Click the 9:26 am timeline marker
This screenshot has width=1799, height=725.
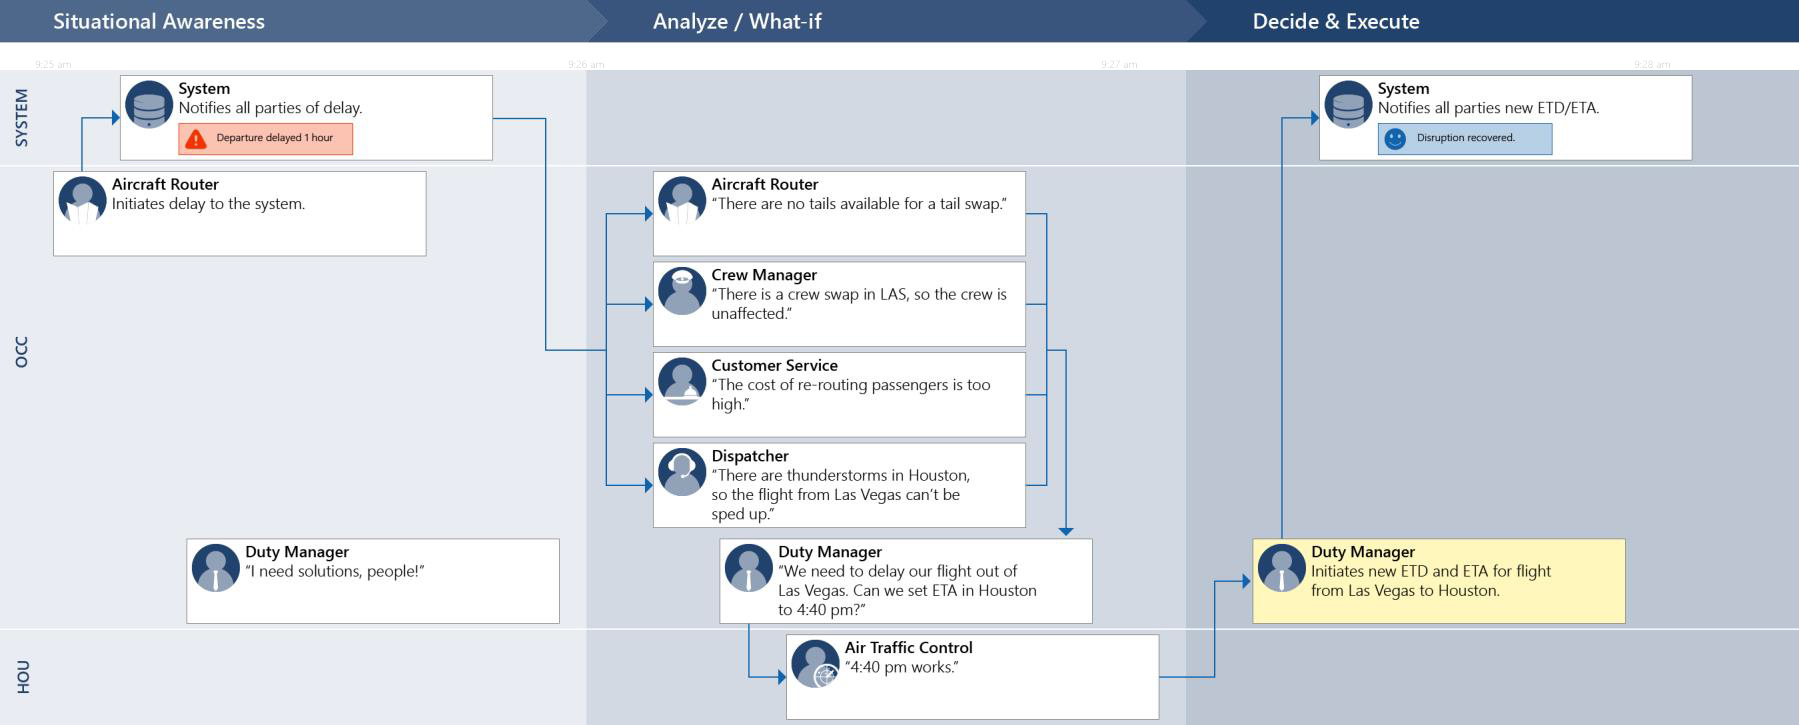pyautogui.click(x=586, y=65)
